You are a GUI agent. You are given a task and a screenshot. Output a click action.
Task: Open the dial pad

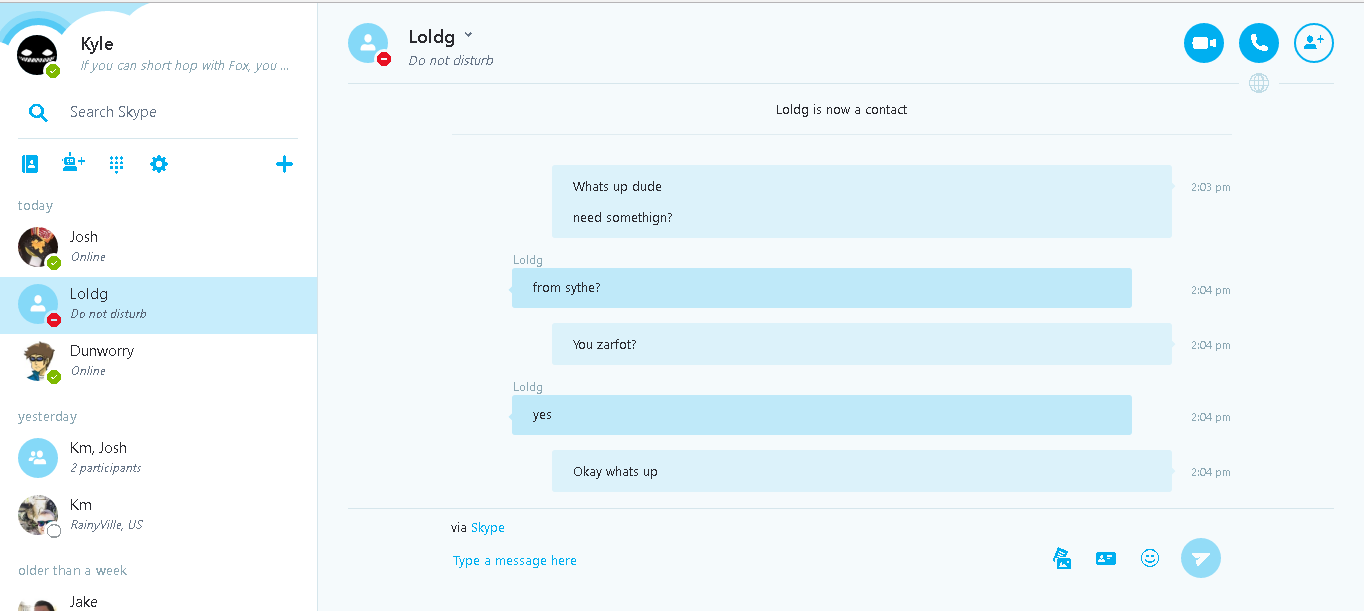click(117, 164)
